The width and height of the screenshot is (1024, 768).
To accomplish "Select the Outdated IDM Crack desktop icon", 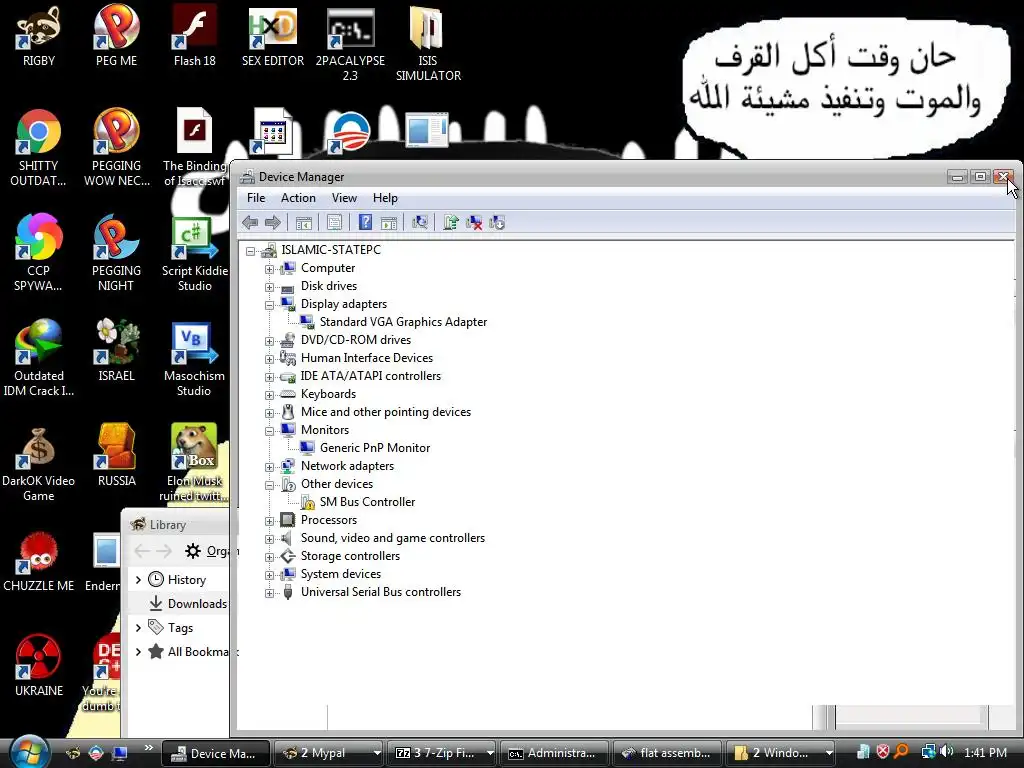I will tap(39, 359).
